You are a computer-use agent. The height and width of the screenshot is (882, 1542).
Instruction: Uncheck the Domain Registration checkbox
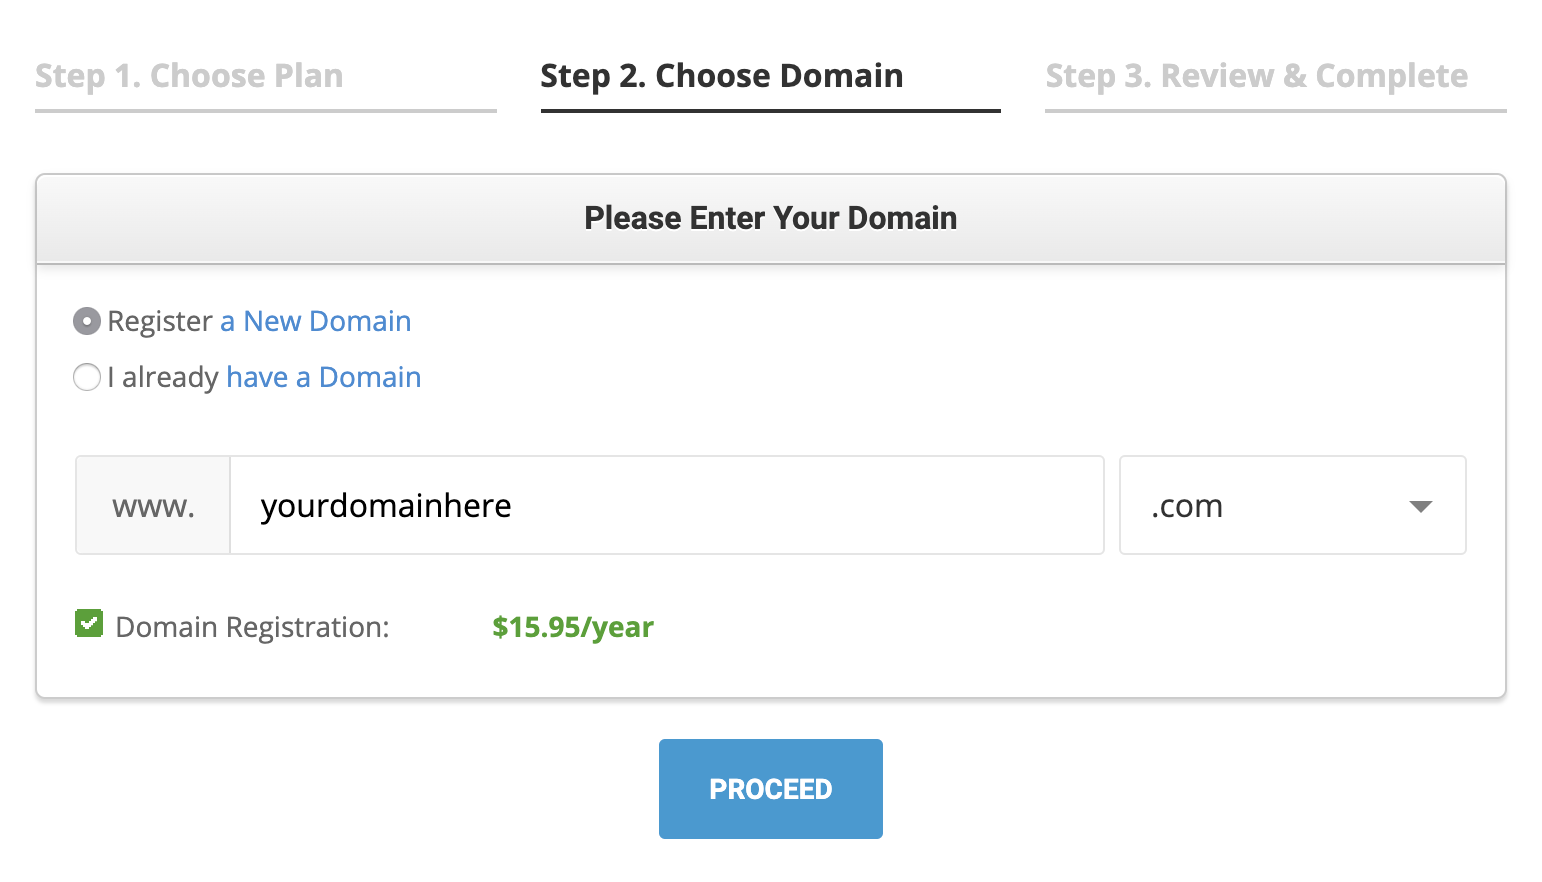click(x=89, y=624)
